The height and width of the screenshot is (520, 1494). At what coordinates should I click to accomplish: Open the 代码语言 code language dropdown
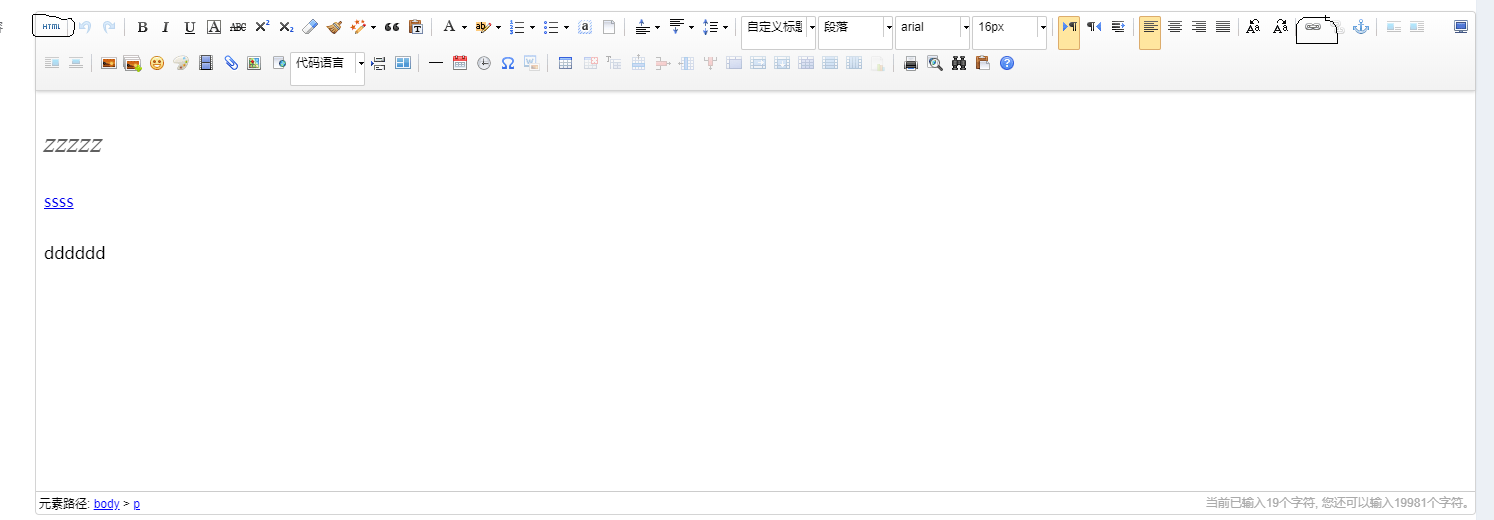point(361,63)
